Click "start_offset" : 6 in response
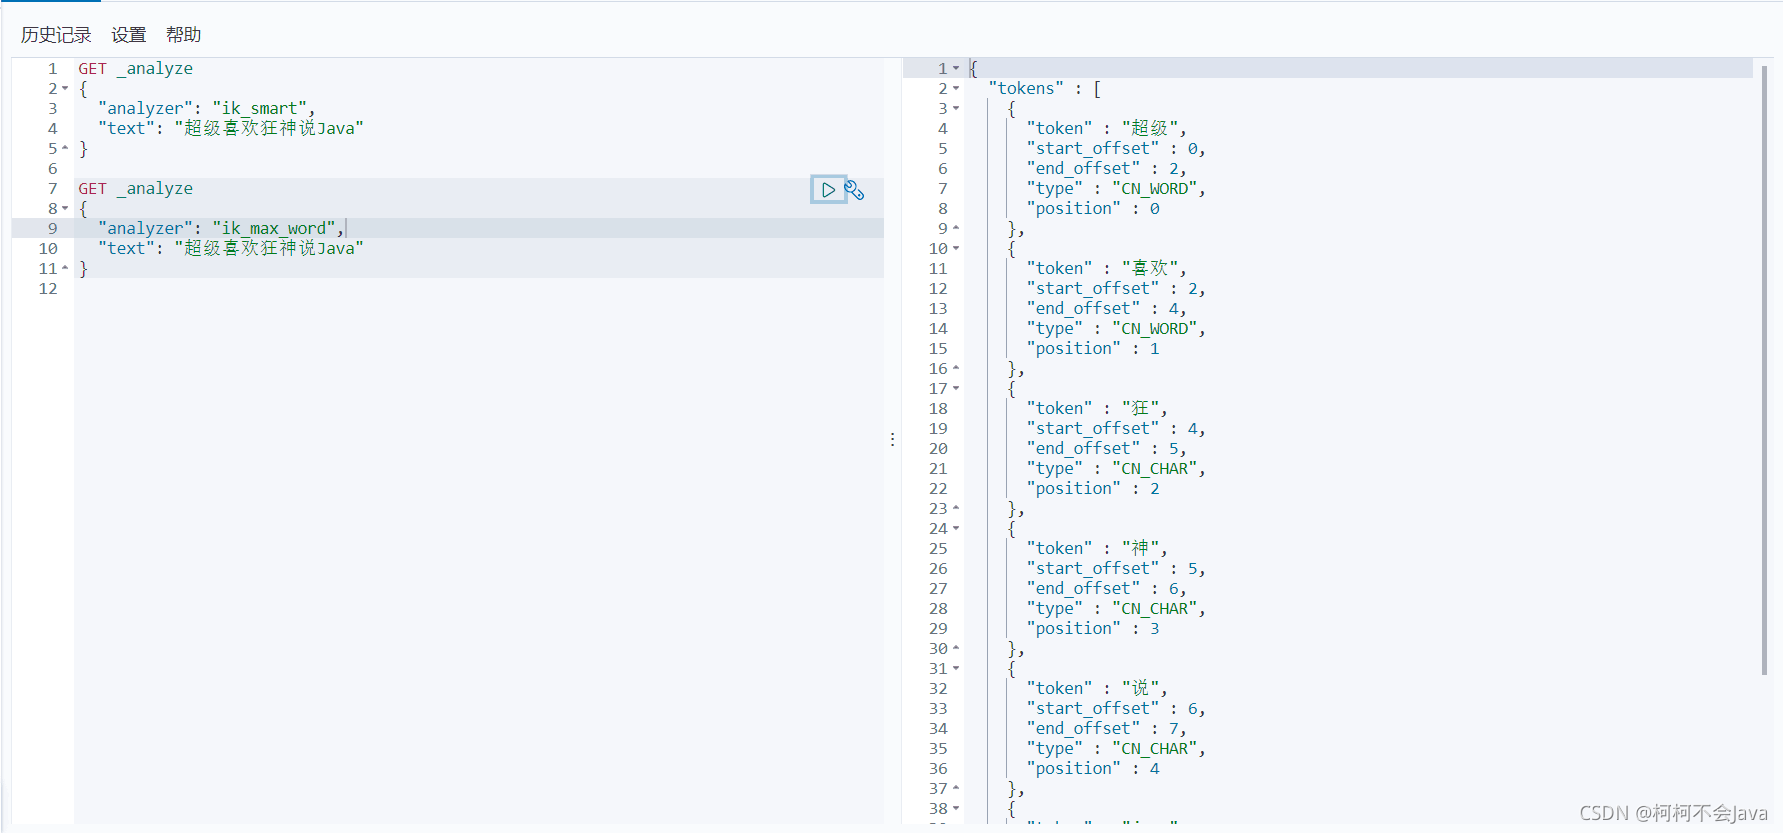The height and width of the screenshot is (833, 1783). (x=1116, y=709)
